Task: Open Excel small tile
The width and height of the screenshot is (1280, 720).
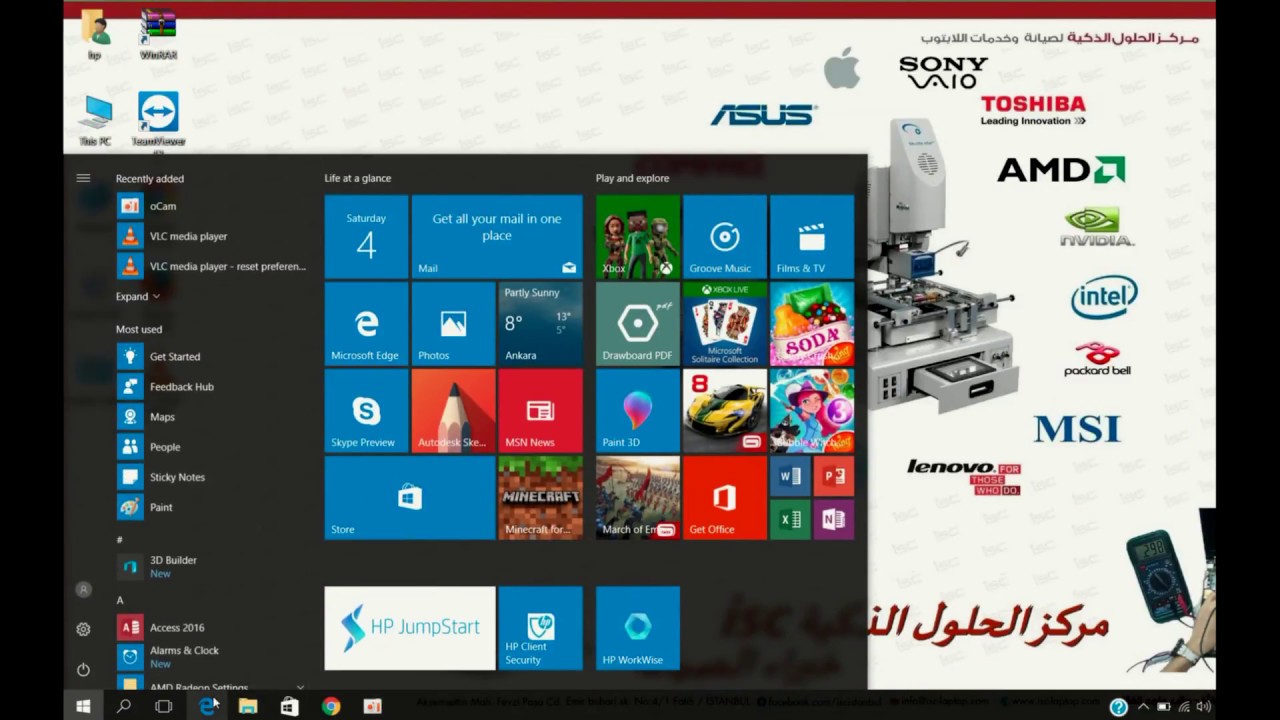Action: (x=790, y=519)
